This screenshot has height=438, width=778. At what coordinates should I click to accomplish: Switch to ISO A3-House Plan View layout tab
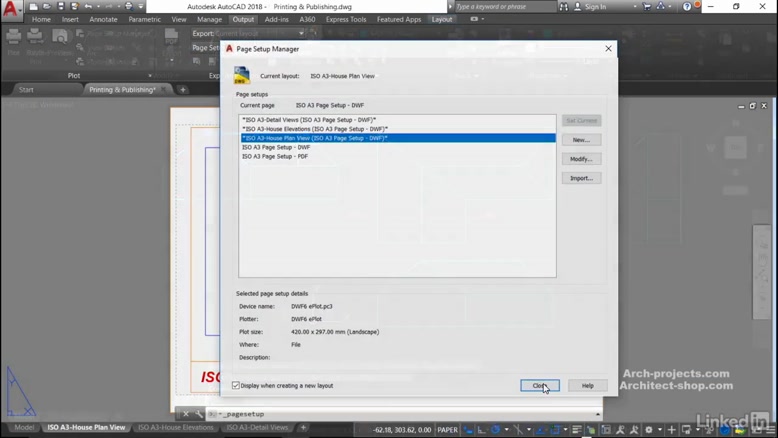[86, 428]
